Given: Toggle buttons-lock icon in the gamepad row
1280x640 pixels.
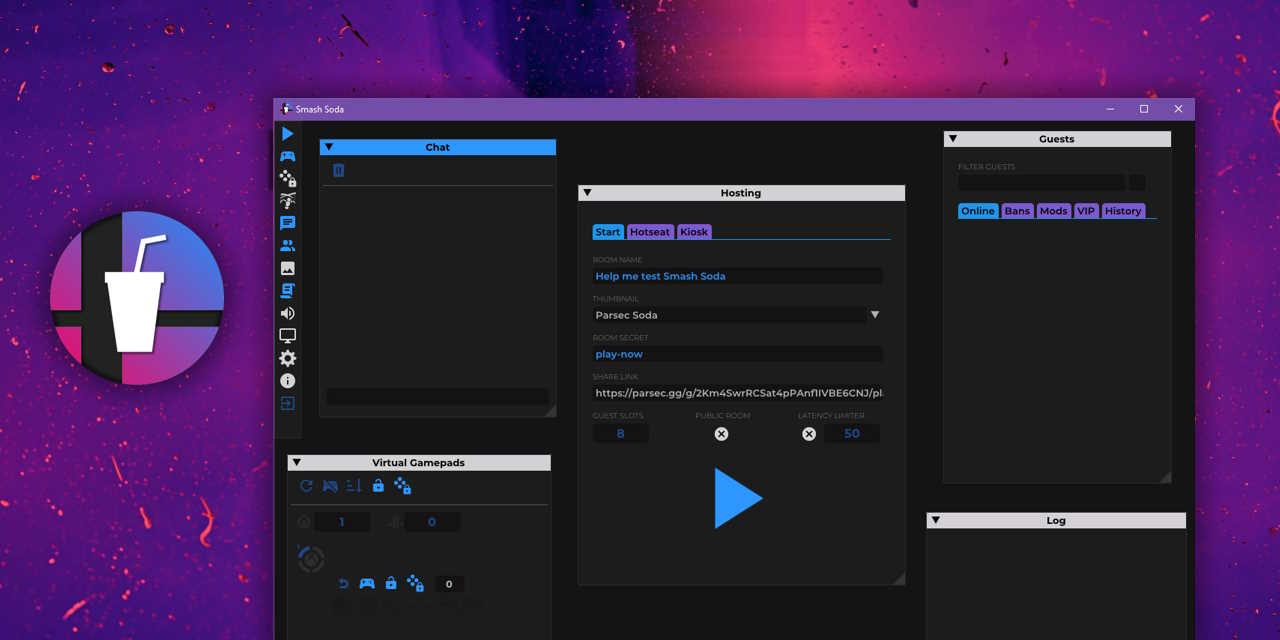Looking at the screenshot, I should point(415,584).
